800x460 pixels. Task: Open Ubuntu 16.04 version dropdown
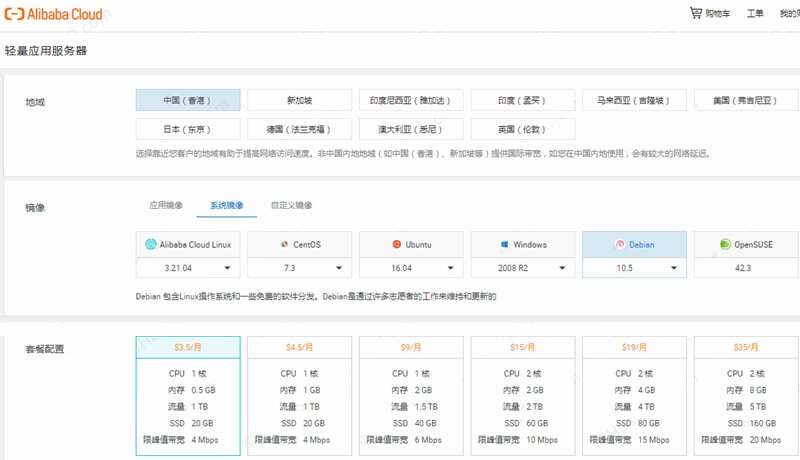point(411,268)
